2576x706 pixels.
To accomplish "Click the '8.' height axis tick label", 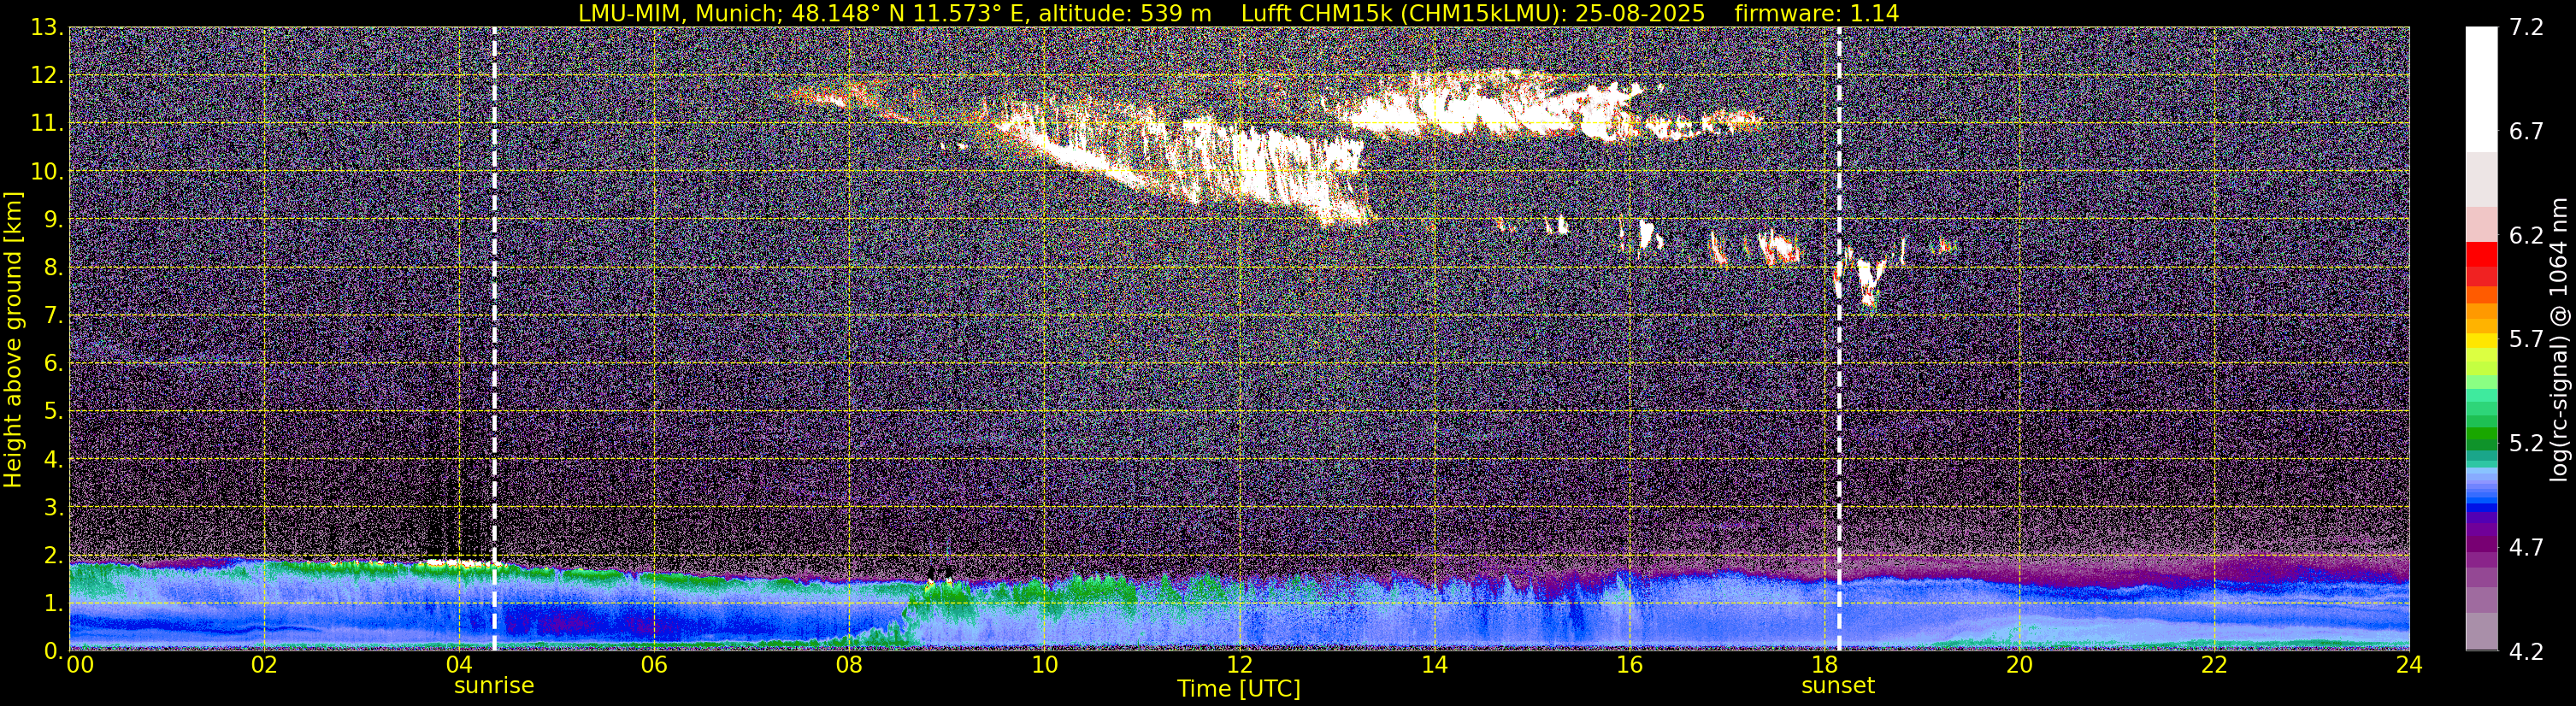I will 53,268.
